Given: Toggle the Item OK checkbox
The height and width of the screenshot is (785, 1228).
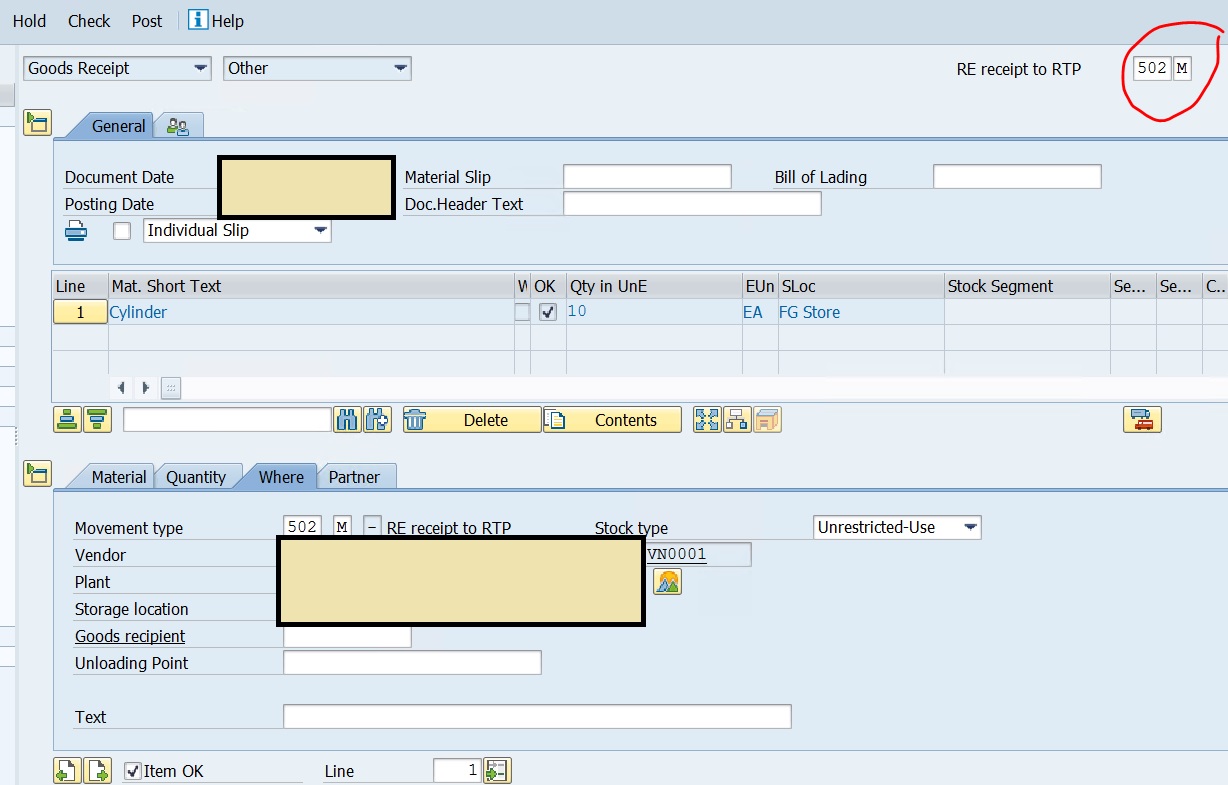Looking at the screenshot, I should tap(133, 771).
